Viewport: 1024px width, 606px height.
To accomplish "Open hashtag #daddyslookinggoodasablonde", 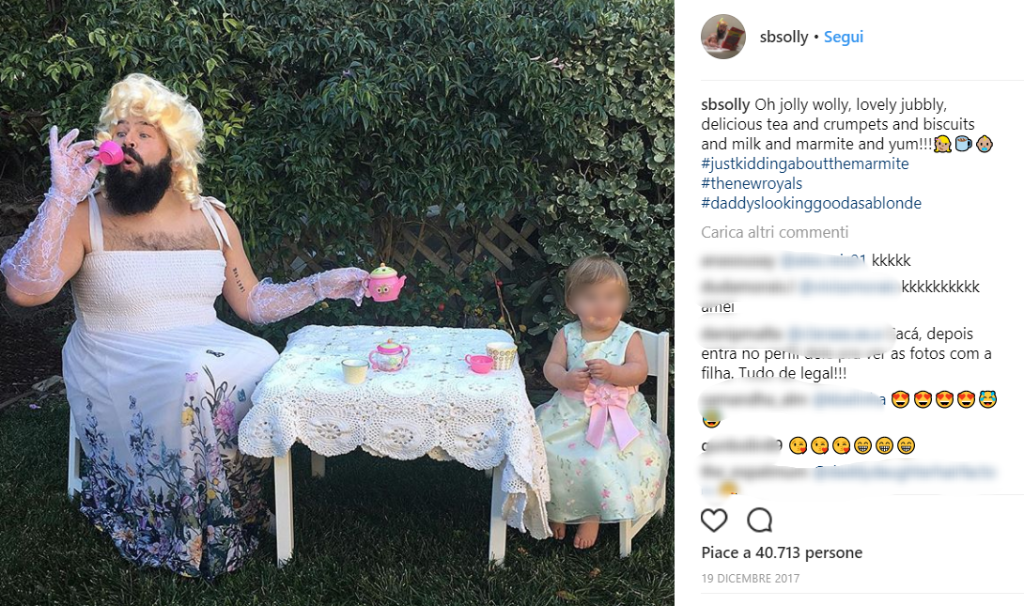I will click(x=811, y=203).
